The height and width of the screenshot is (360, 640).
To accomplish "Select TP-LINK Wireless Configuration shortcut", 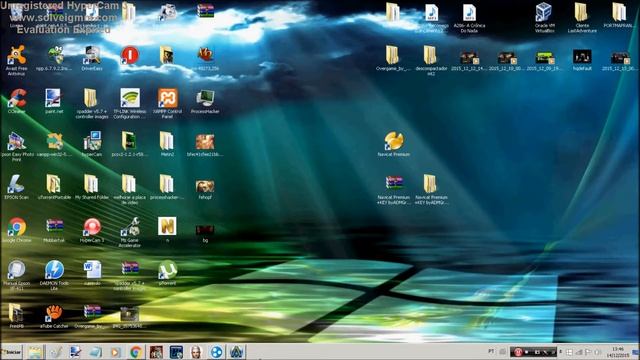I will 130,103.
